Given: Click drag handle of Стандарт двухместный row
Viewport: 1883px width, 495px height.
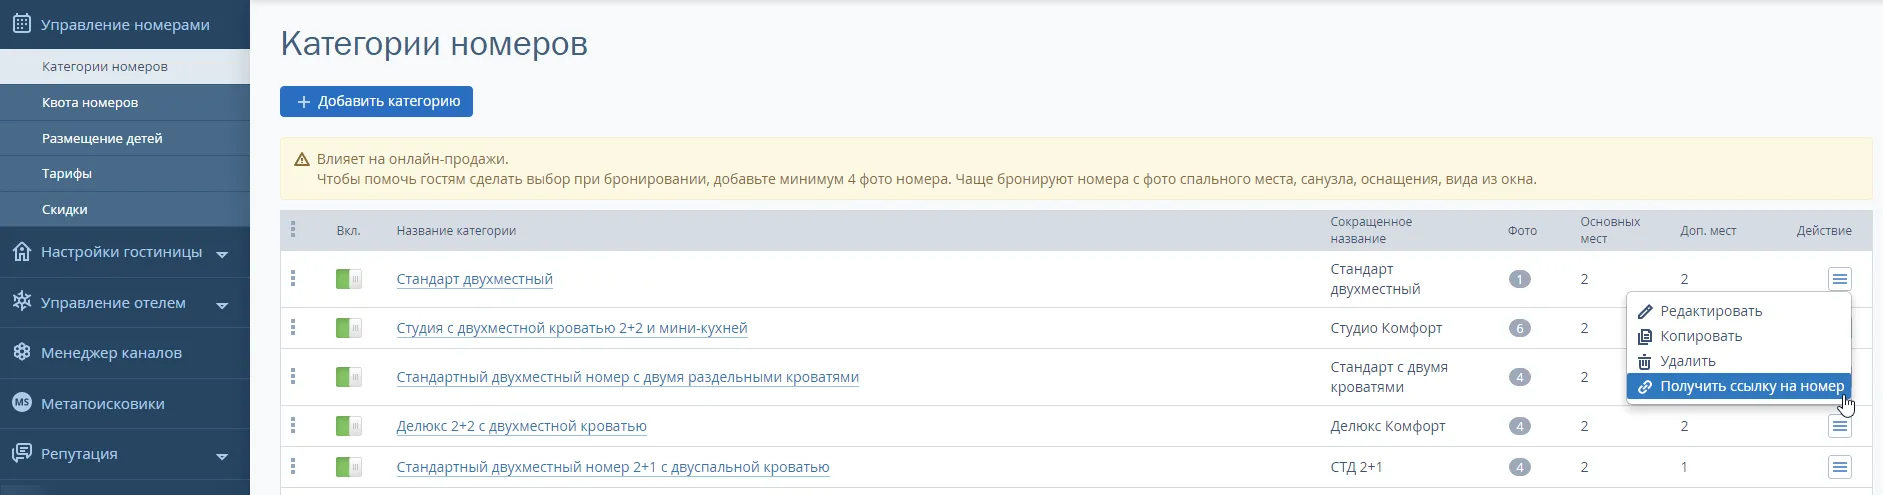Looking at the screenshot, I should click(293, 278).
